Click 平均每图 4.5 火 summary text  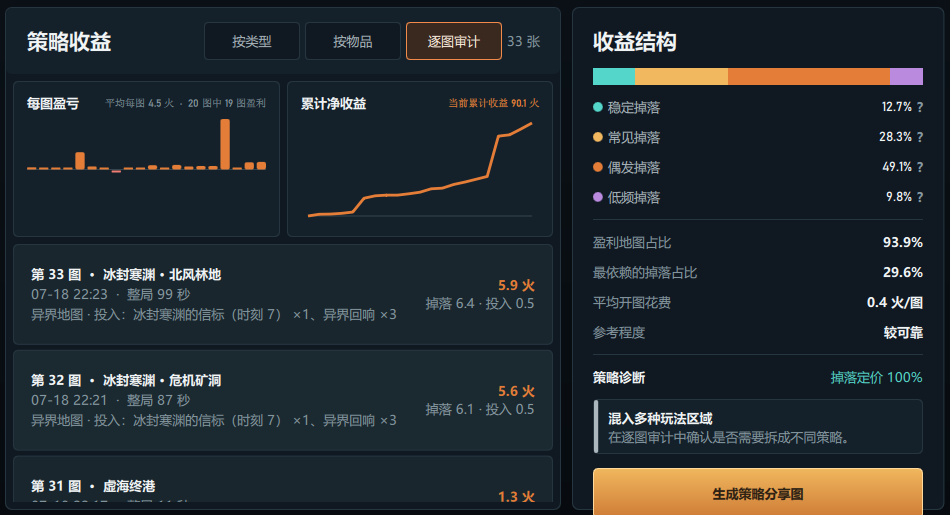140,103
